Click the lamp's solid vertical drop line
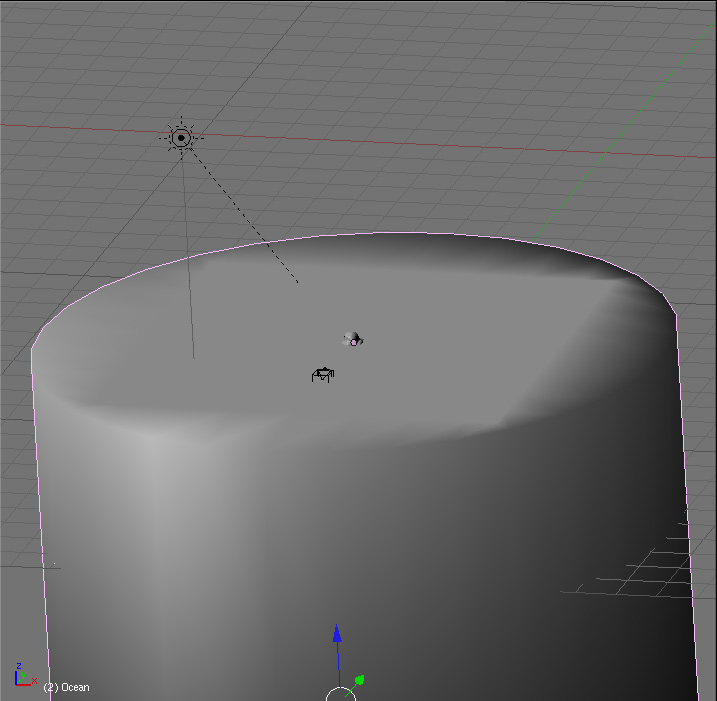Viewport: 717px width, 701px height. 188,260
